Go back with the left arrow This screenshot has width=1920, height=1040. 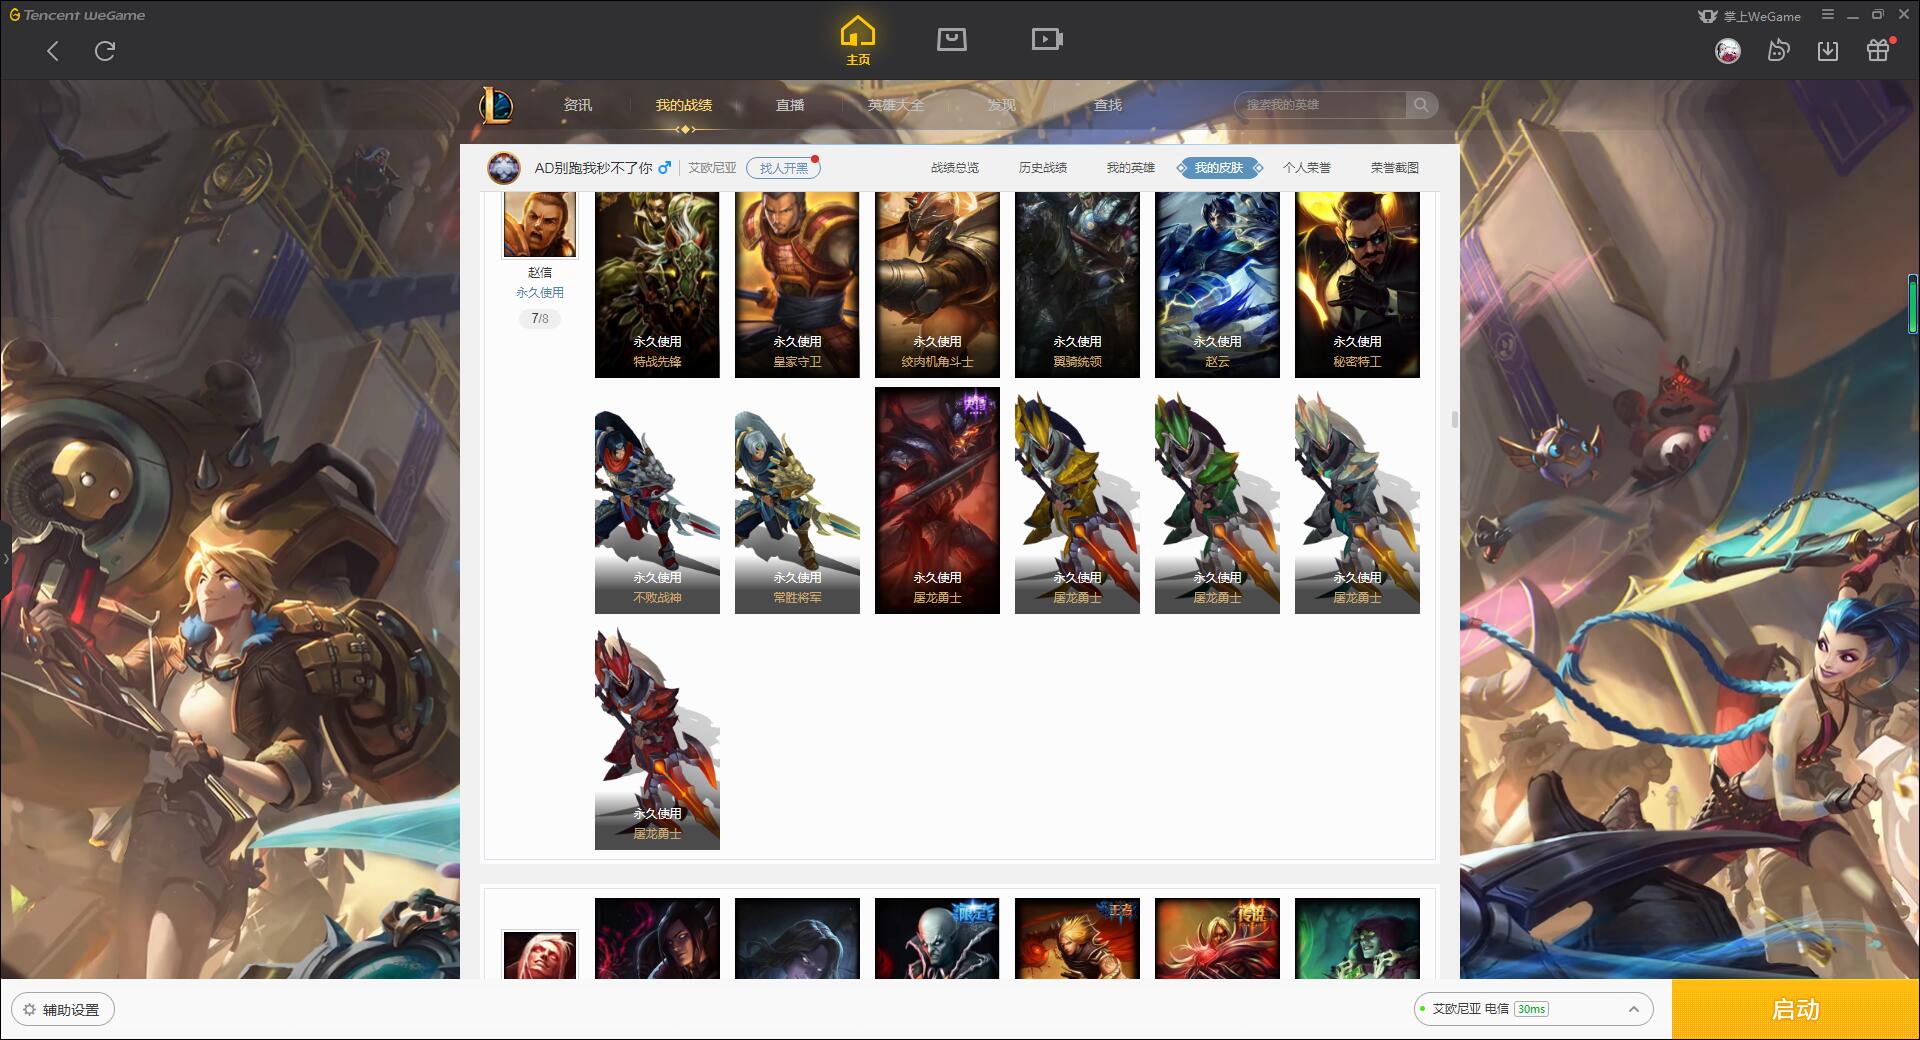(53, 51)
